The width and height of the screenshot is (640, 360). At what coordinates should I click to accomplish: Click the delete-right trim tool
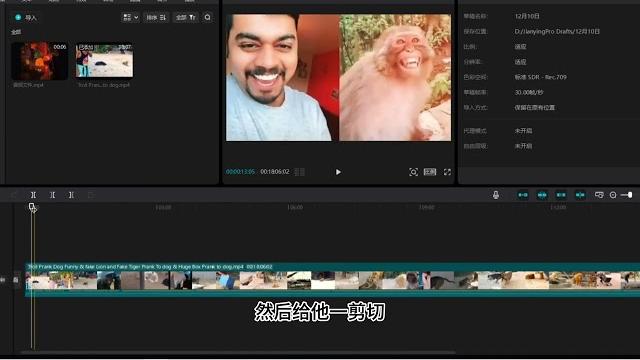tap(71, 195)
